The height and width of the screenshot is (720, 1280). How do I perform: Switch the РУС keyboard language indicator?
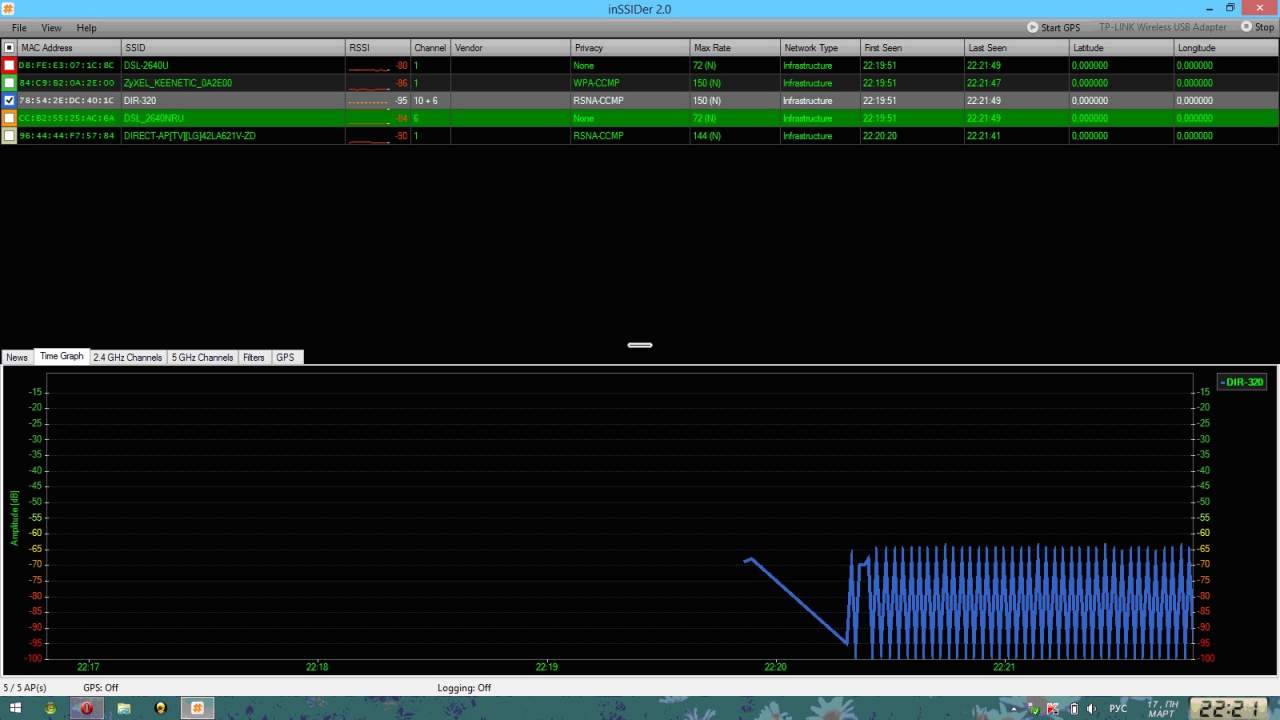coord(1118,709)
